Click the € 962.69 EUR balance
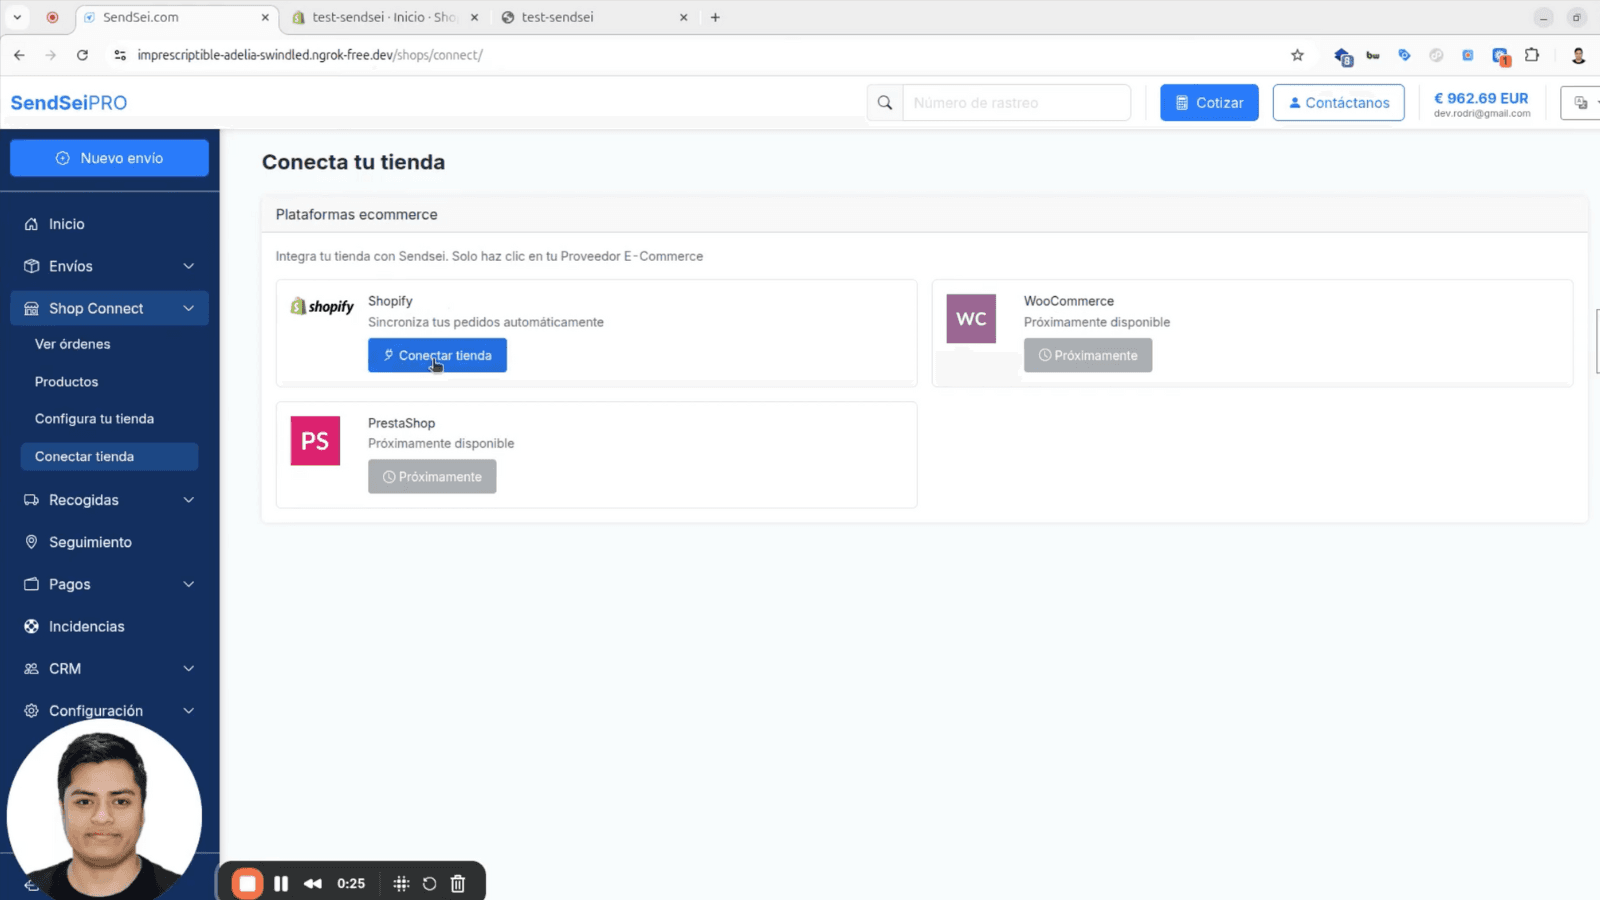Viewport: 1600px width, 900px height. [x=1481, y=98]
